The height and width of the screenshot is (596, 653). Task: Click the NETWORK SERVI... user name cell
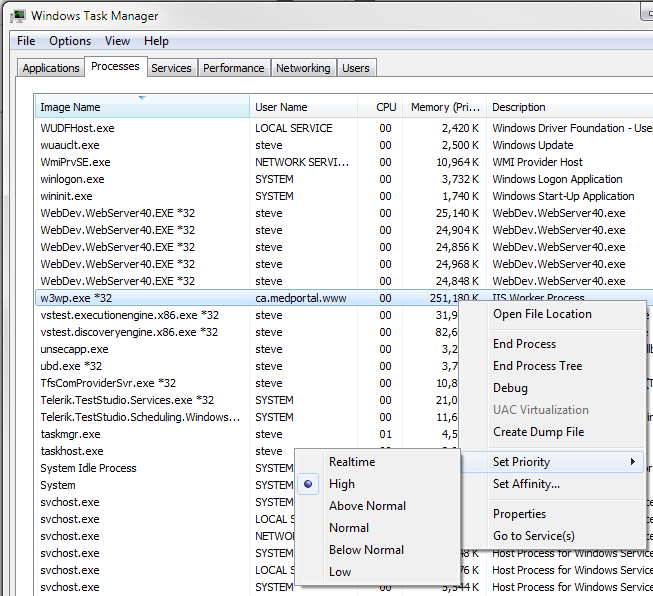coord(302,162)
